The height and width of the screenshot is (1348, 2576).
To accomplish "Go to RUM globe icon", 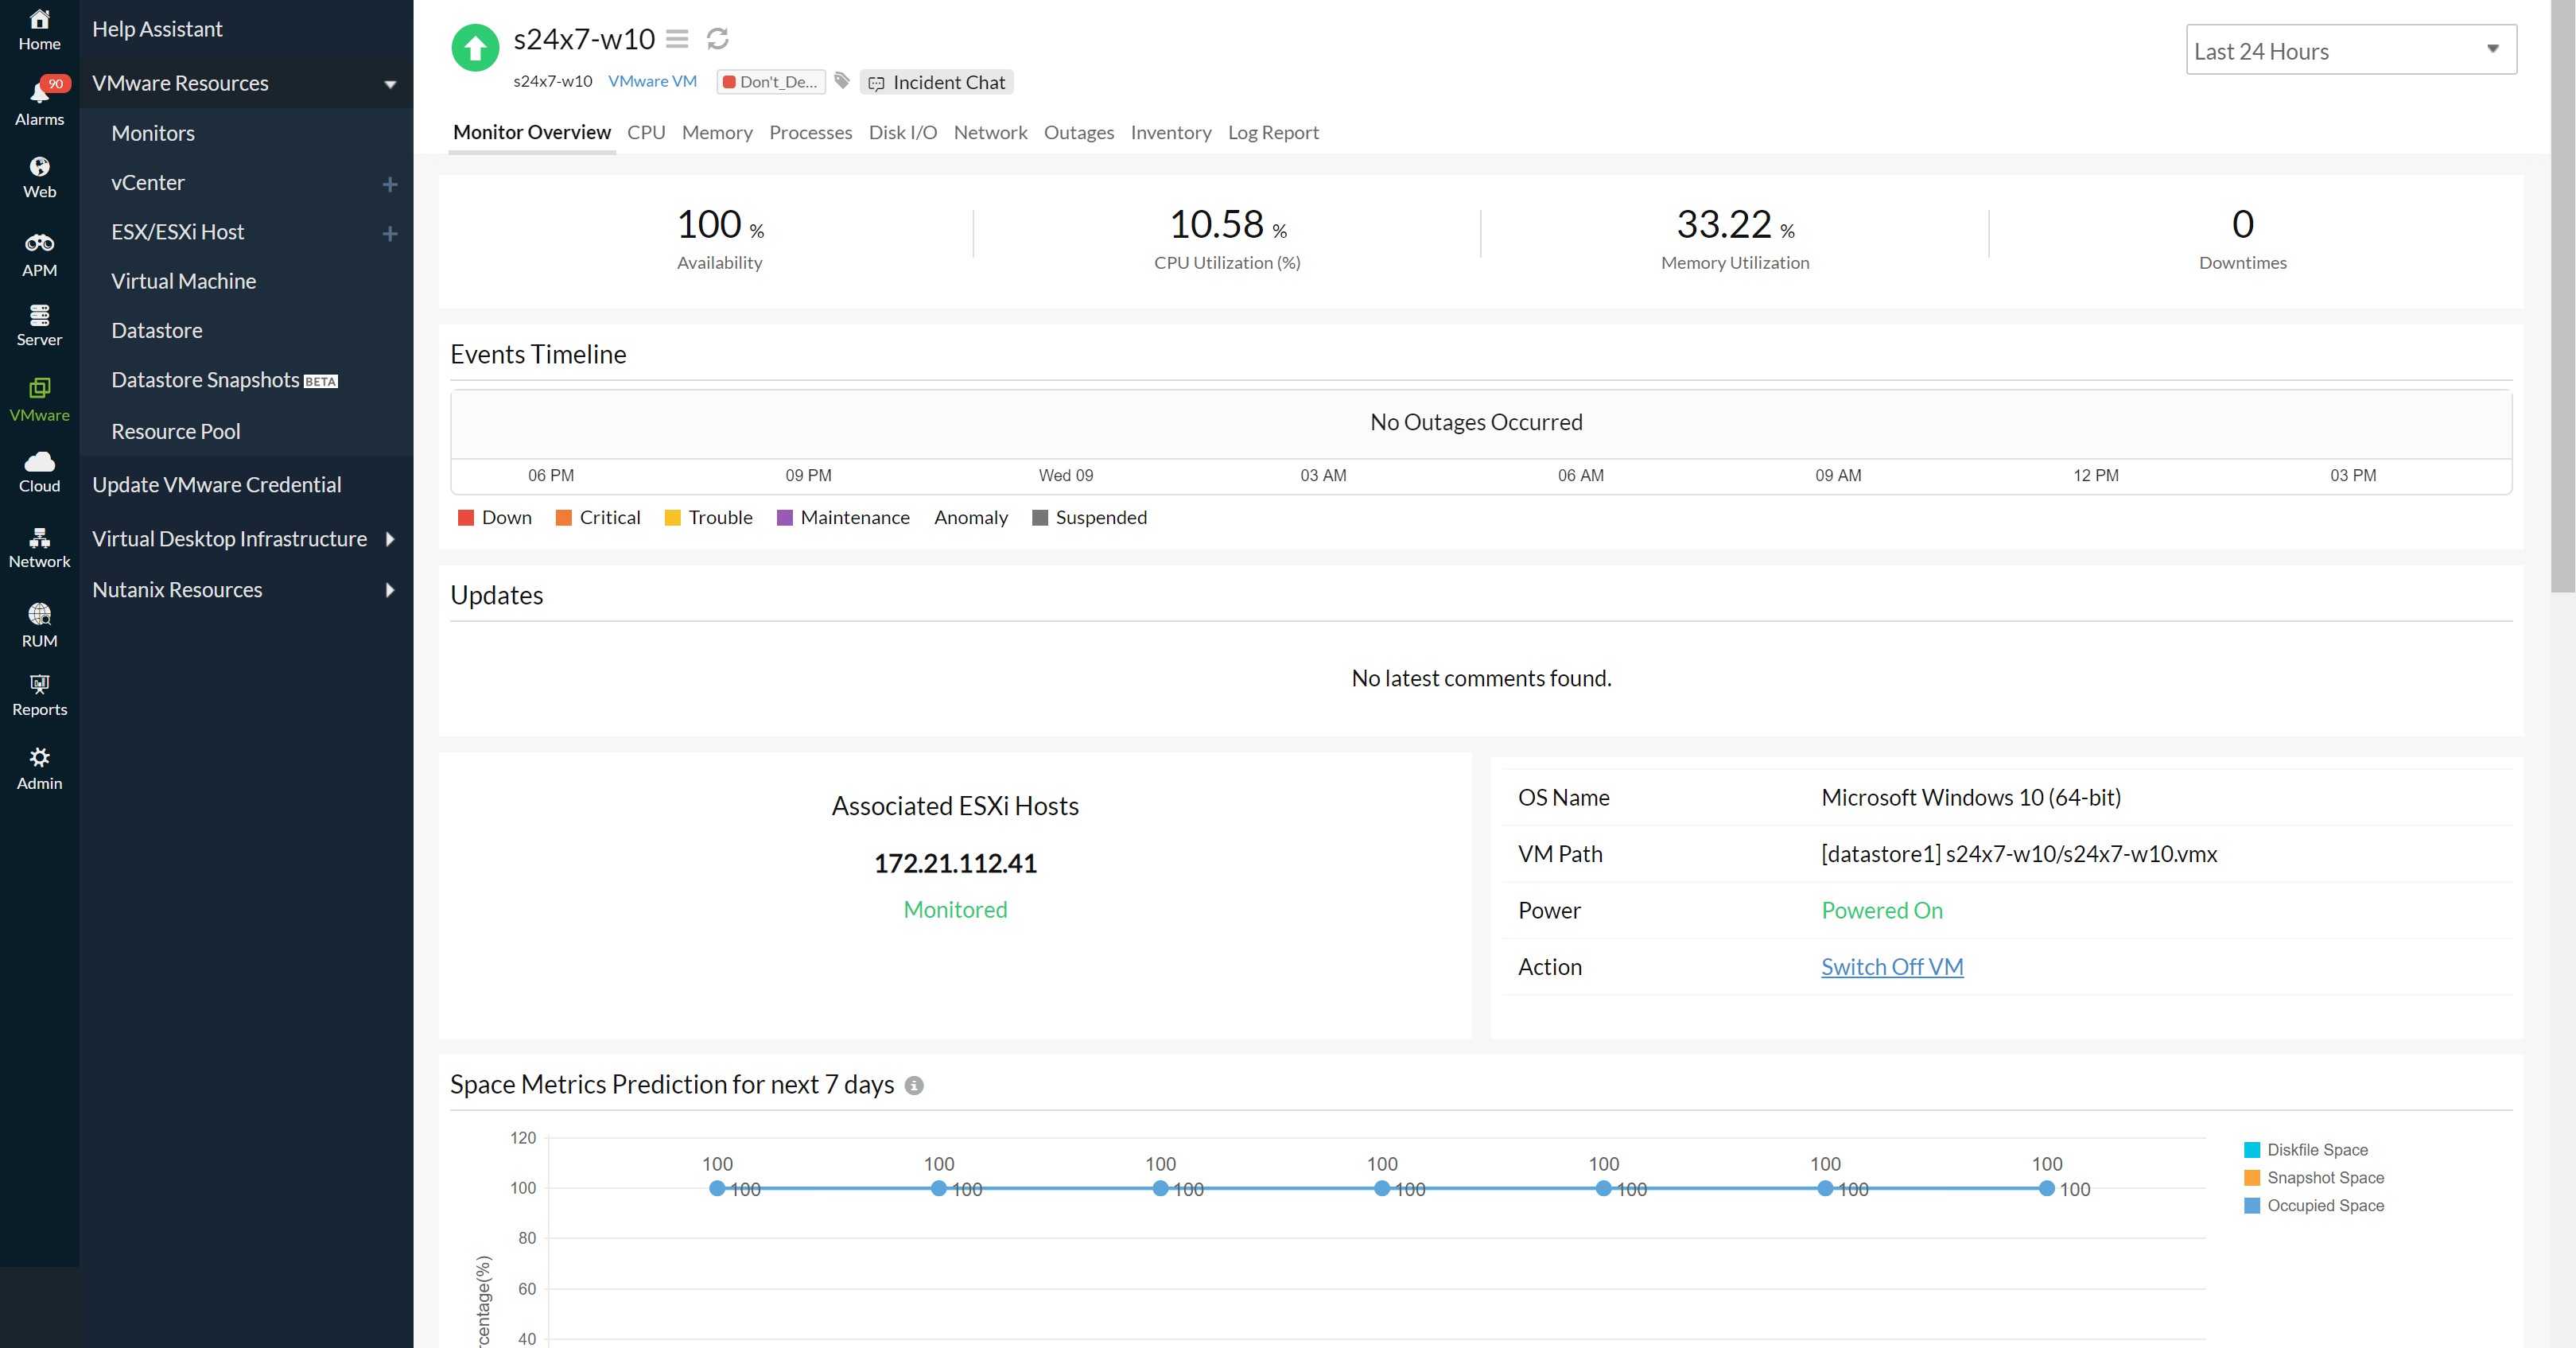I will tap(39, 614).
